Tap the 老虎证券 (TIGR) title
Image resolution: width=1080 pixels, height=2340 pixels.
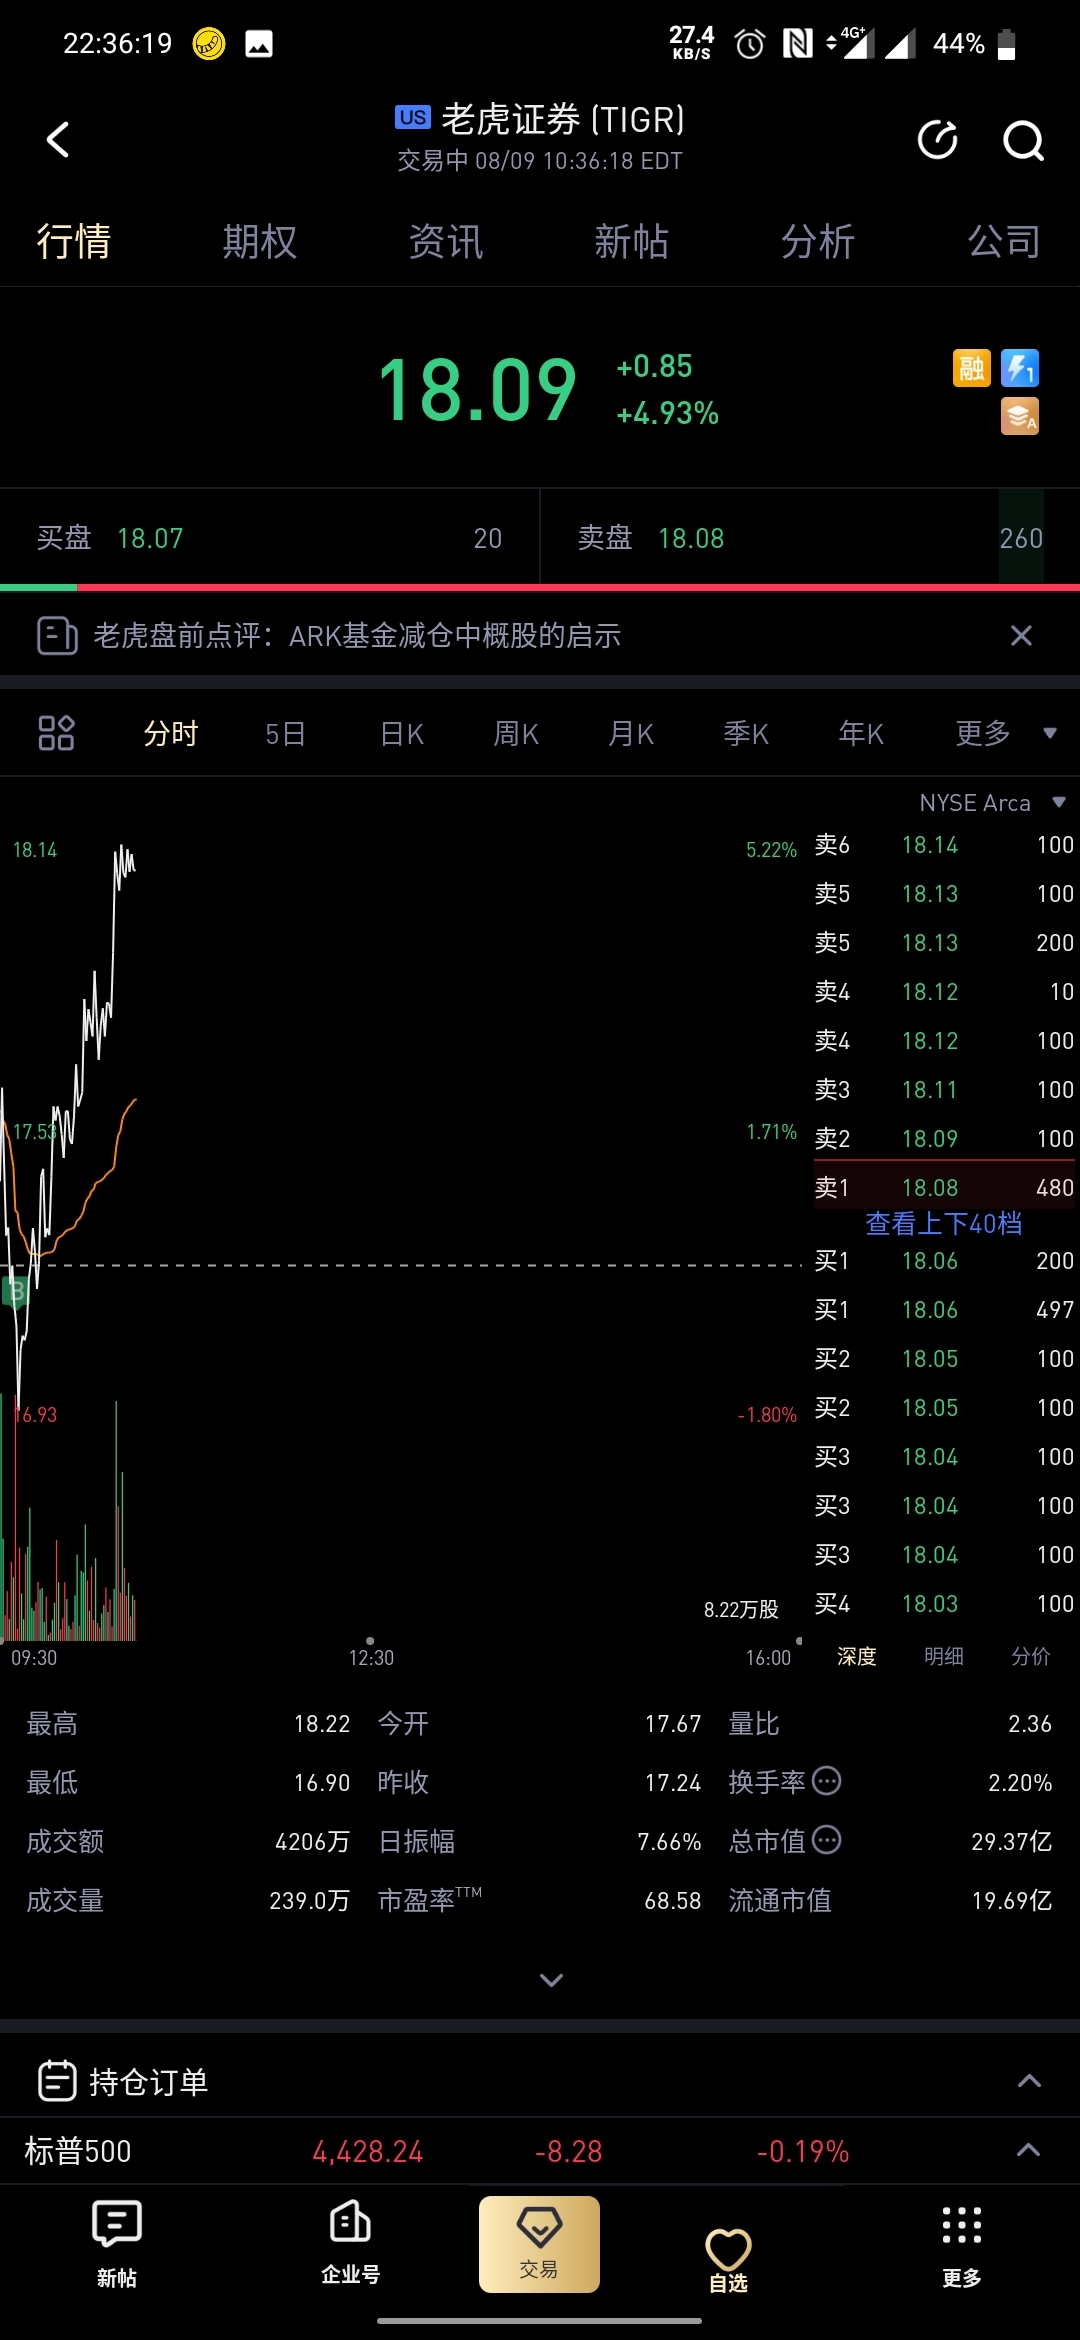pos(563,119)
